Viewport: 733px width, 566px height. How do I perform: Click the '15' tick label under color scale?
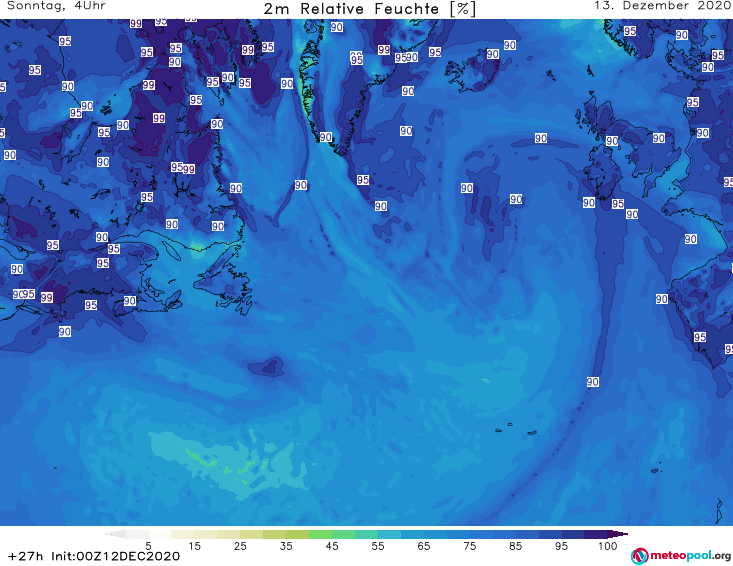[194, 546]
